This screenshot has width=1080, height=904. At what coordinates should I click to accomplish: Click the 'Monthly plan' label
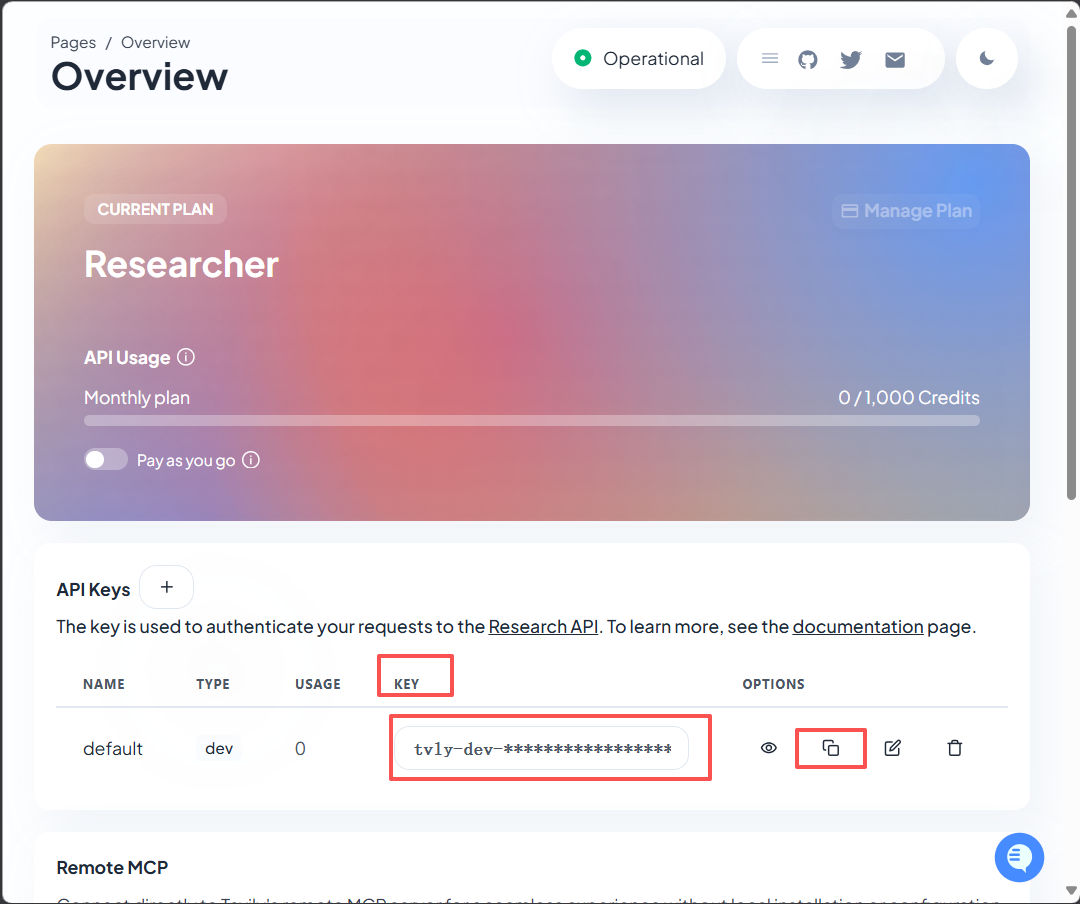tap(137, 398)
